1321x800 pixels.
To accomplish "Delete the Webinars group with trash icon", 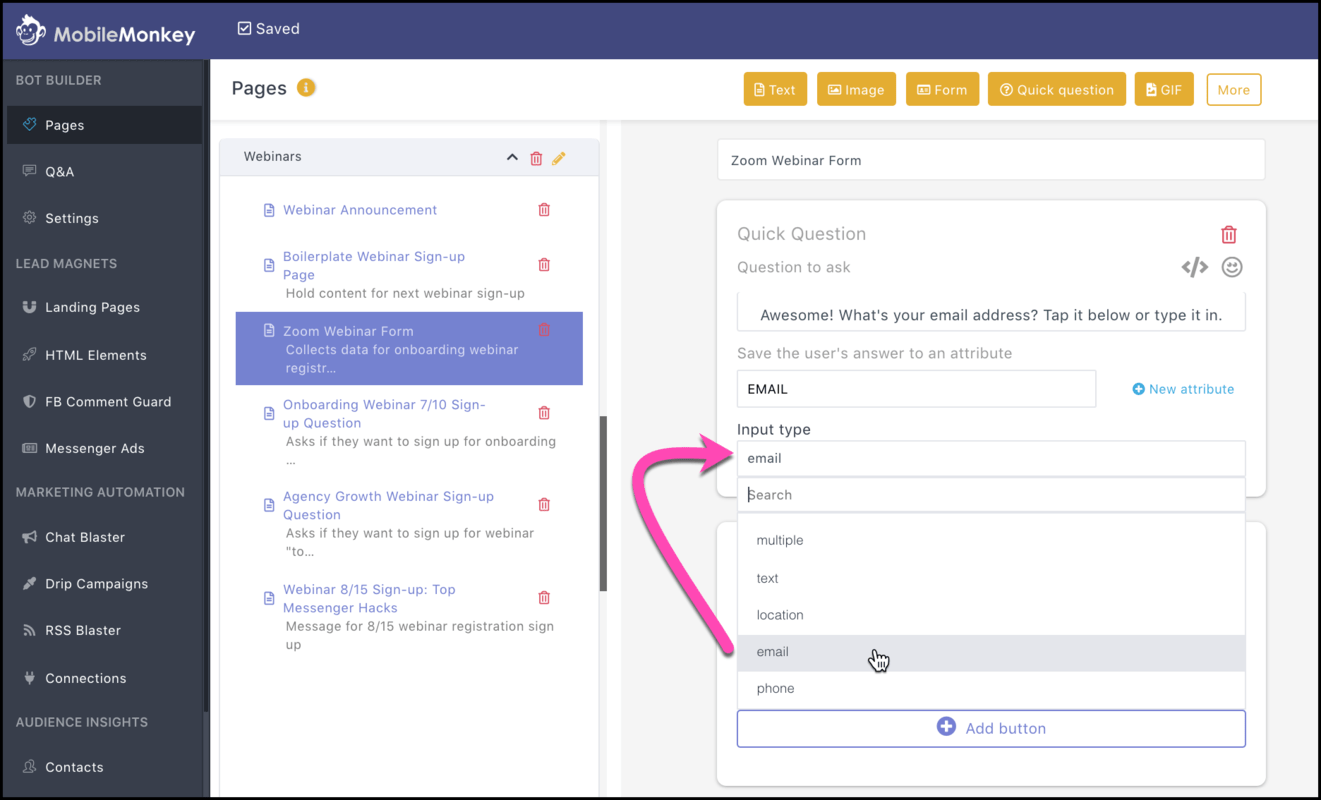I will pos(536,158).
